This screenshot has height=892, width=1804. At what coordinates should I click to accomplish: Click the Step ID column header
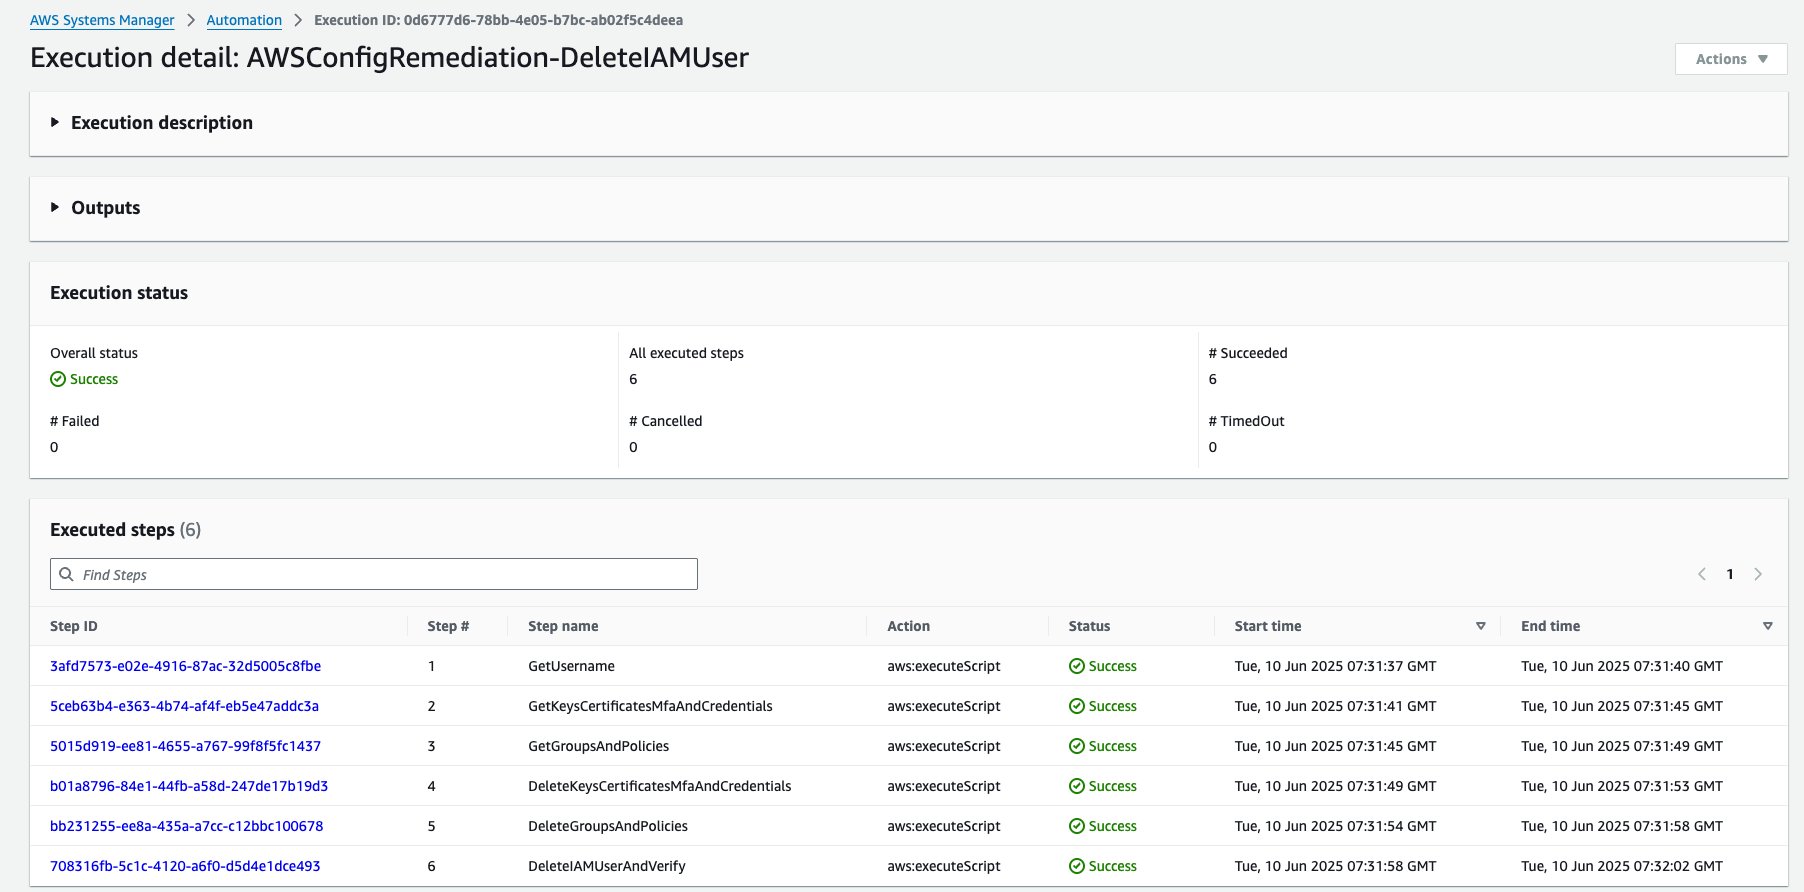click(74, 626)
